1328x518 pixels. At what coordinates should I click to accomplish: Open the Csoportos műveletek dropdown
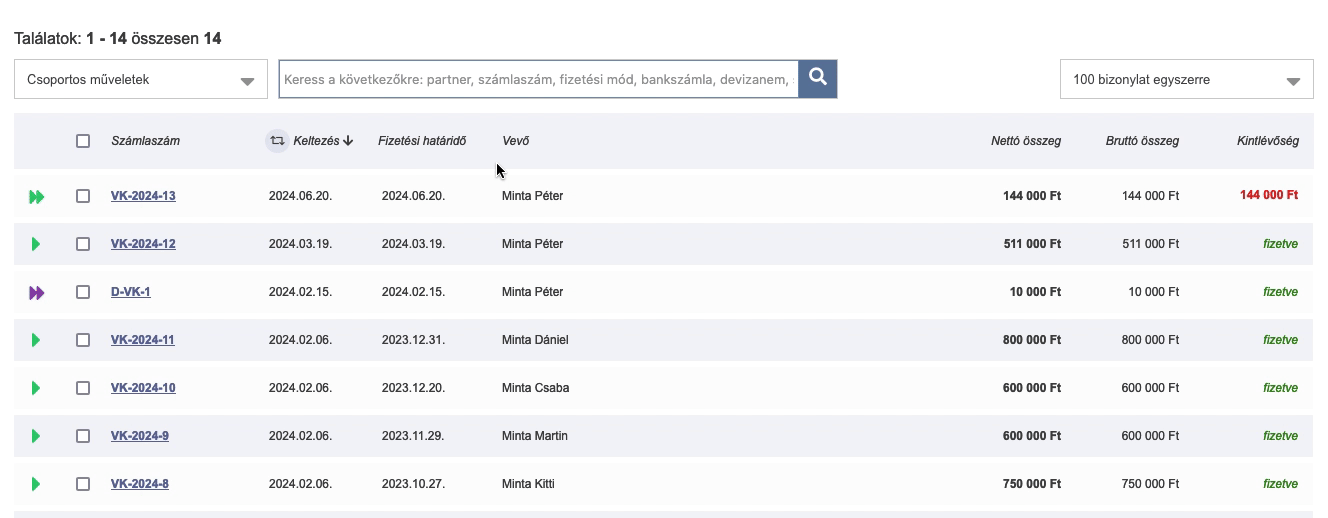coord(141,79)
